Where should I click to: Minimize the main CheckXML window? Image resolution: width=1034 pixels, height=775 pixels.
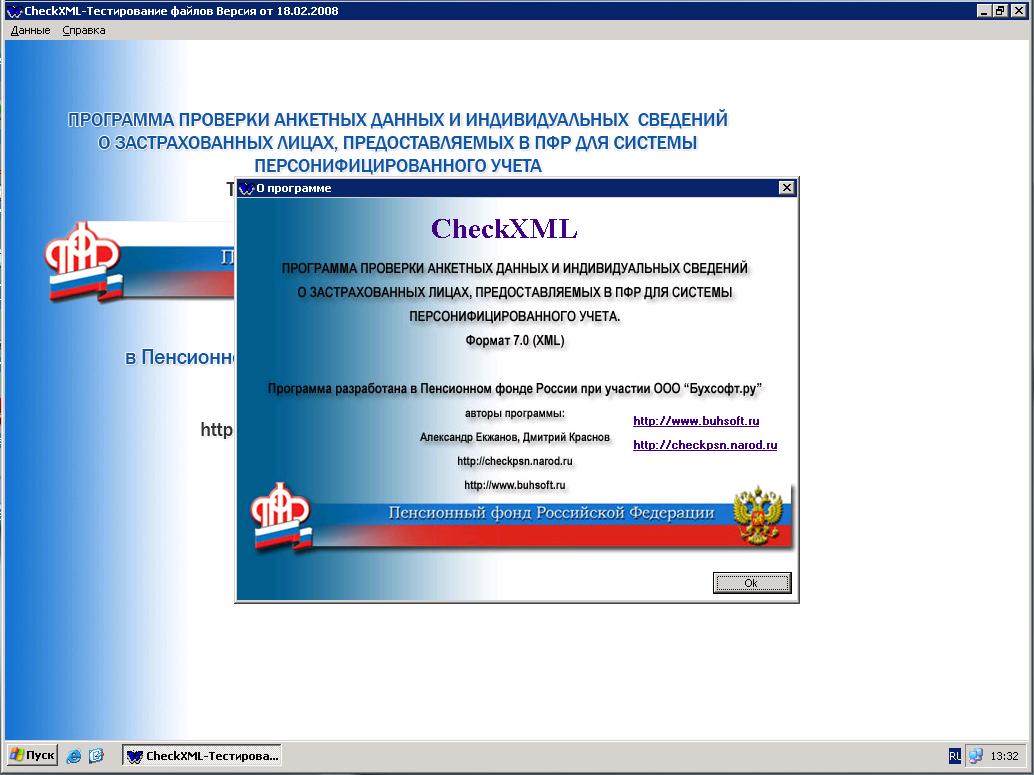985,10
